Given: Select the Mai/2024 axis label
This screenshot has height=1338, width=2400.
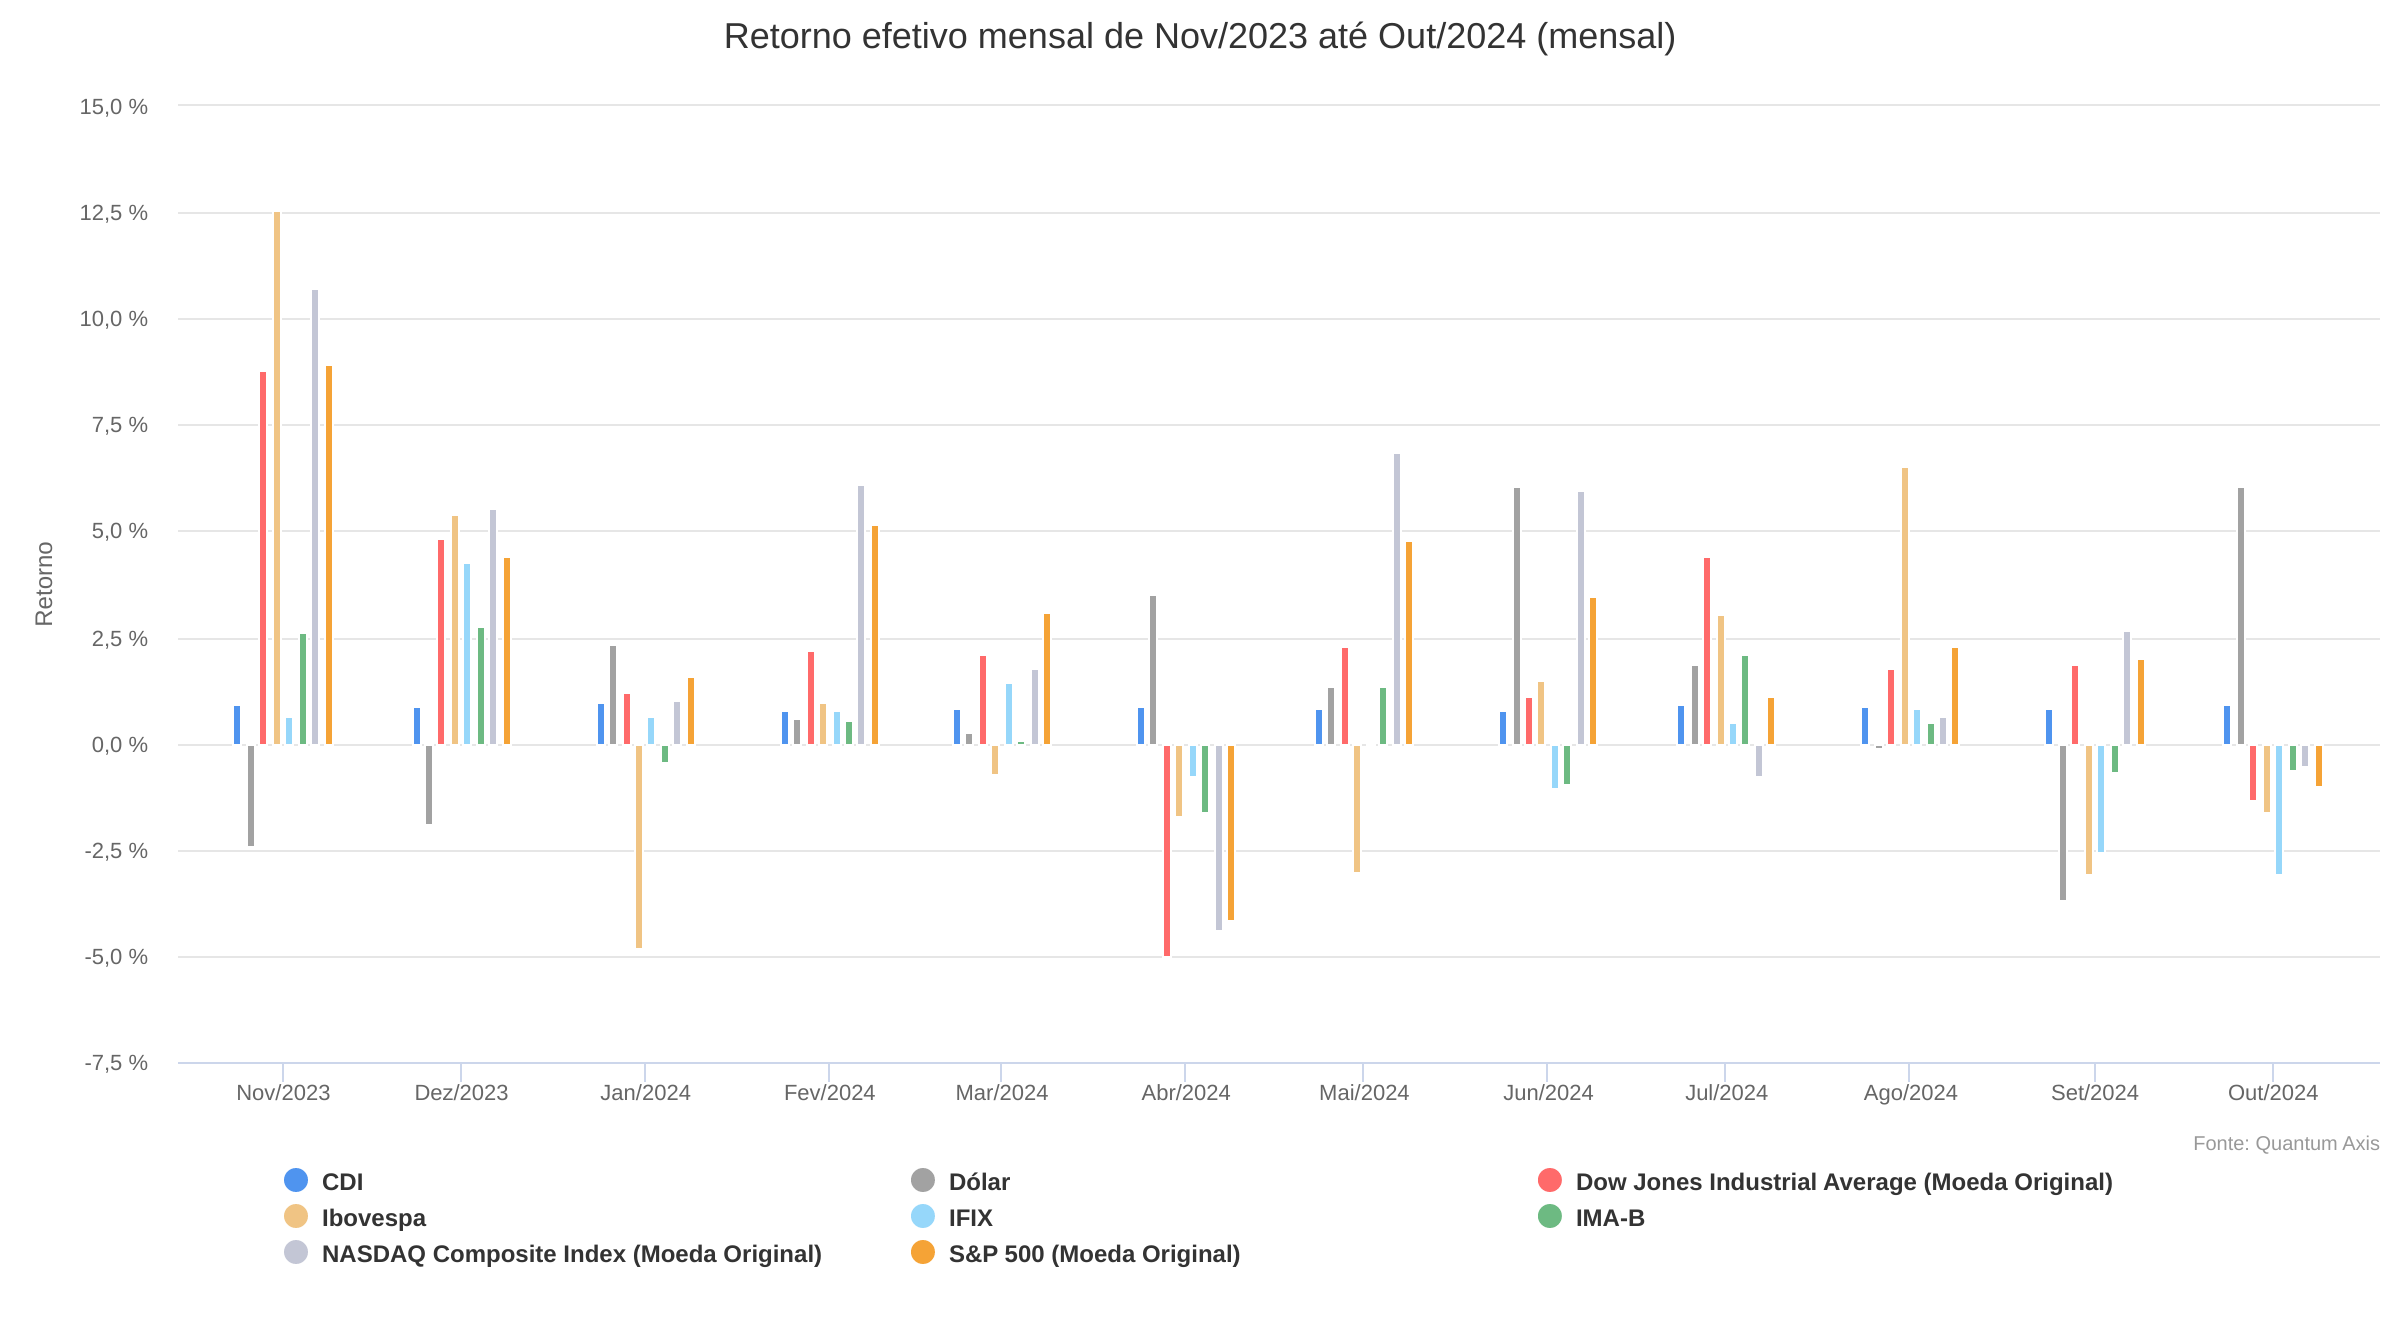Looking at the screenshot, I should point(1363,1093).
